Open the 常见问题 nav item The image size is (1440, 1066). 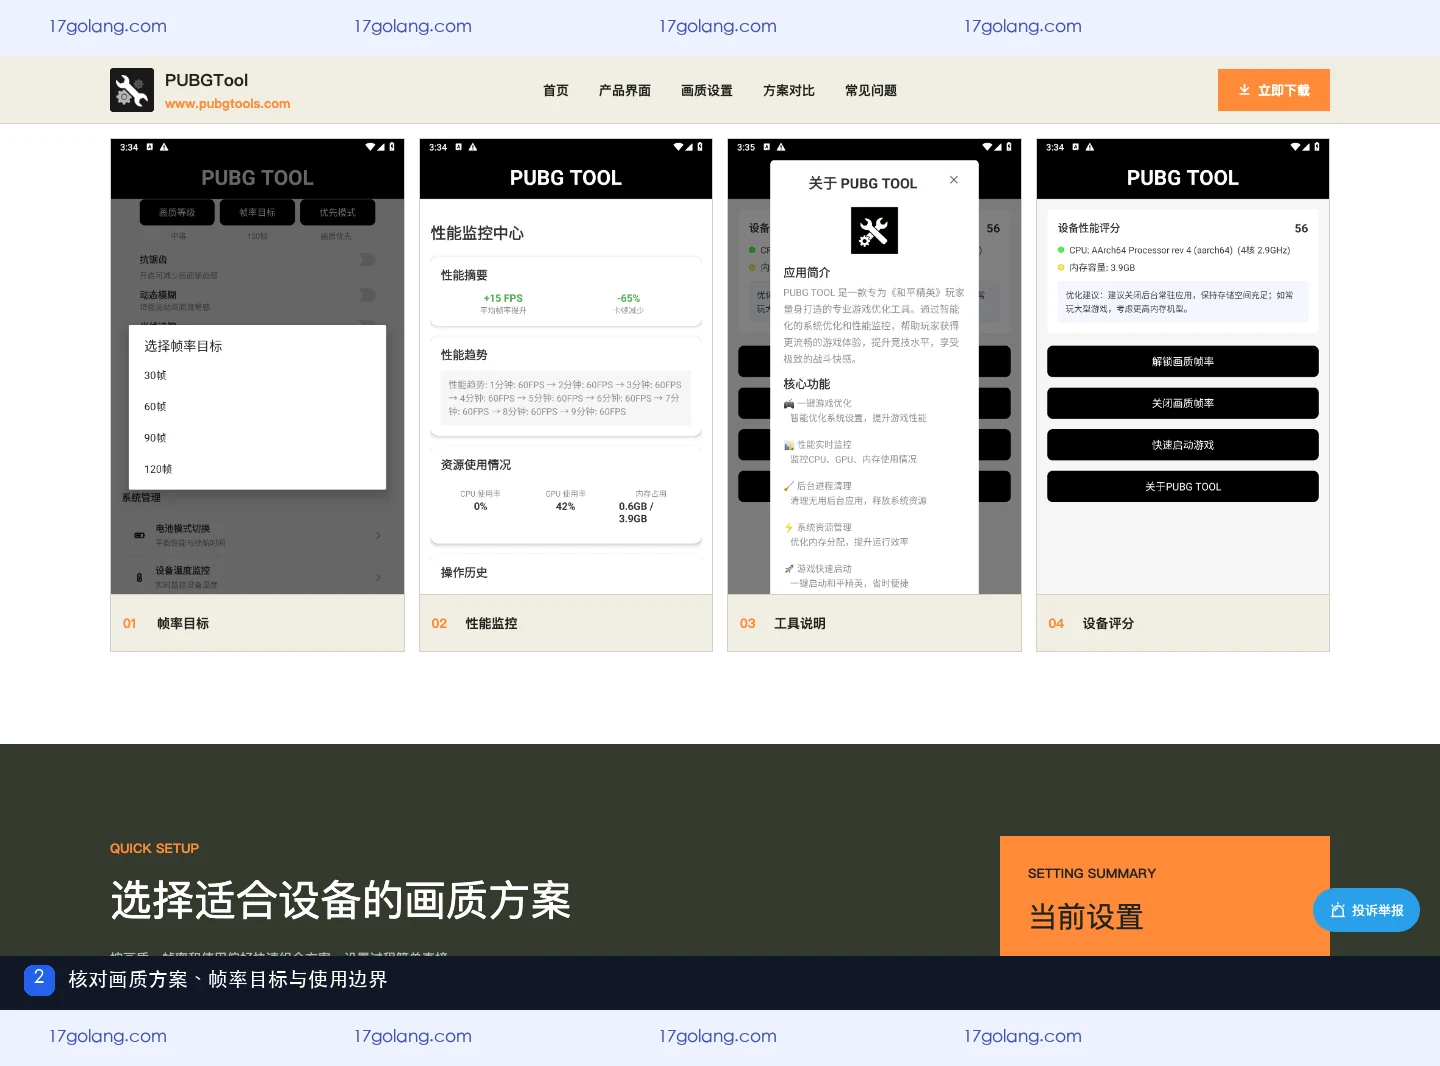871,90
